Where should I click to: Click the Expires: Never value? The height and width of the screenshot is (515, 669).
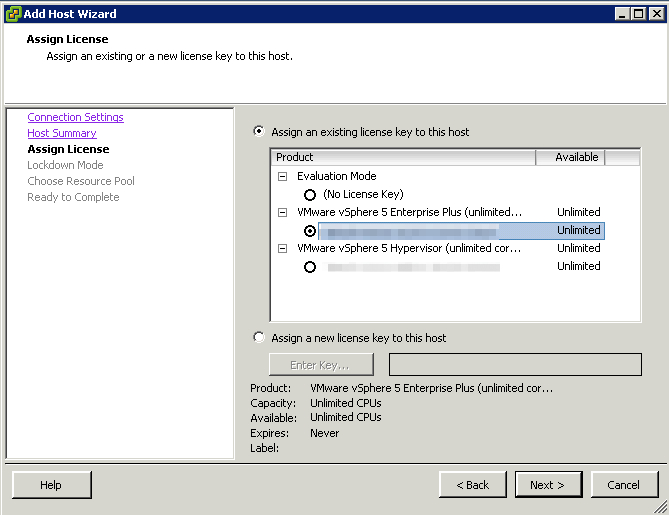click(x=324, y=433)
